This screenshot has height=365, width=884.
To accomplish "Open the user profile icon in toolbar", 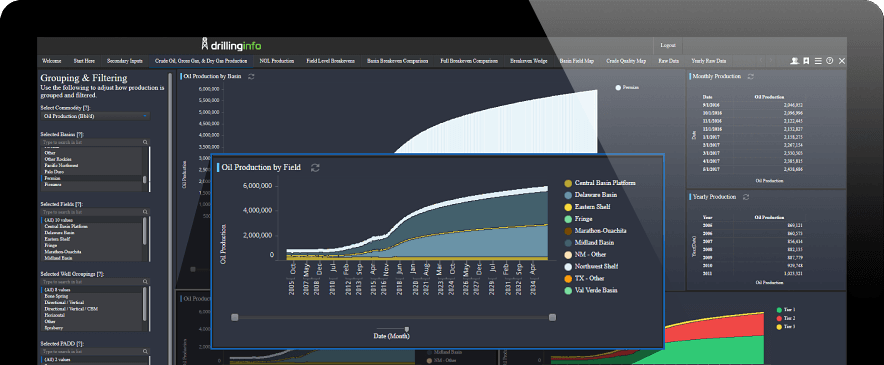I will pos(794,61).
